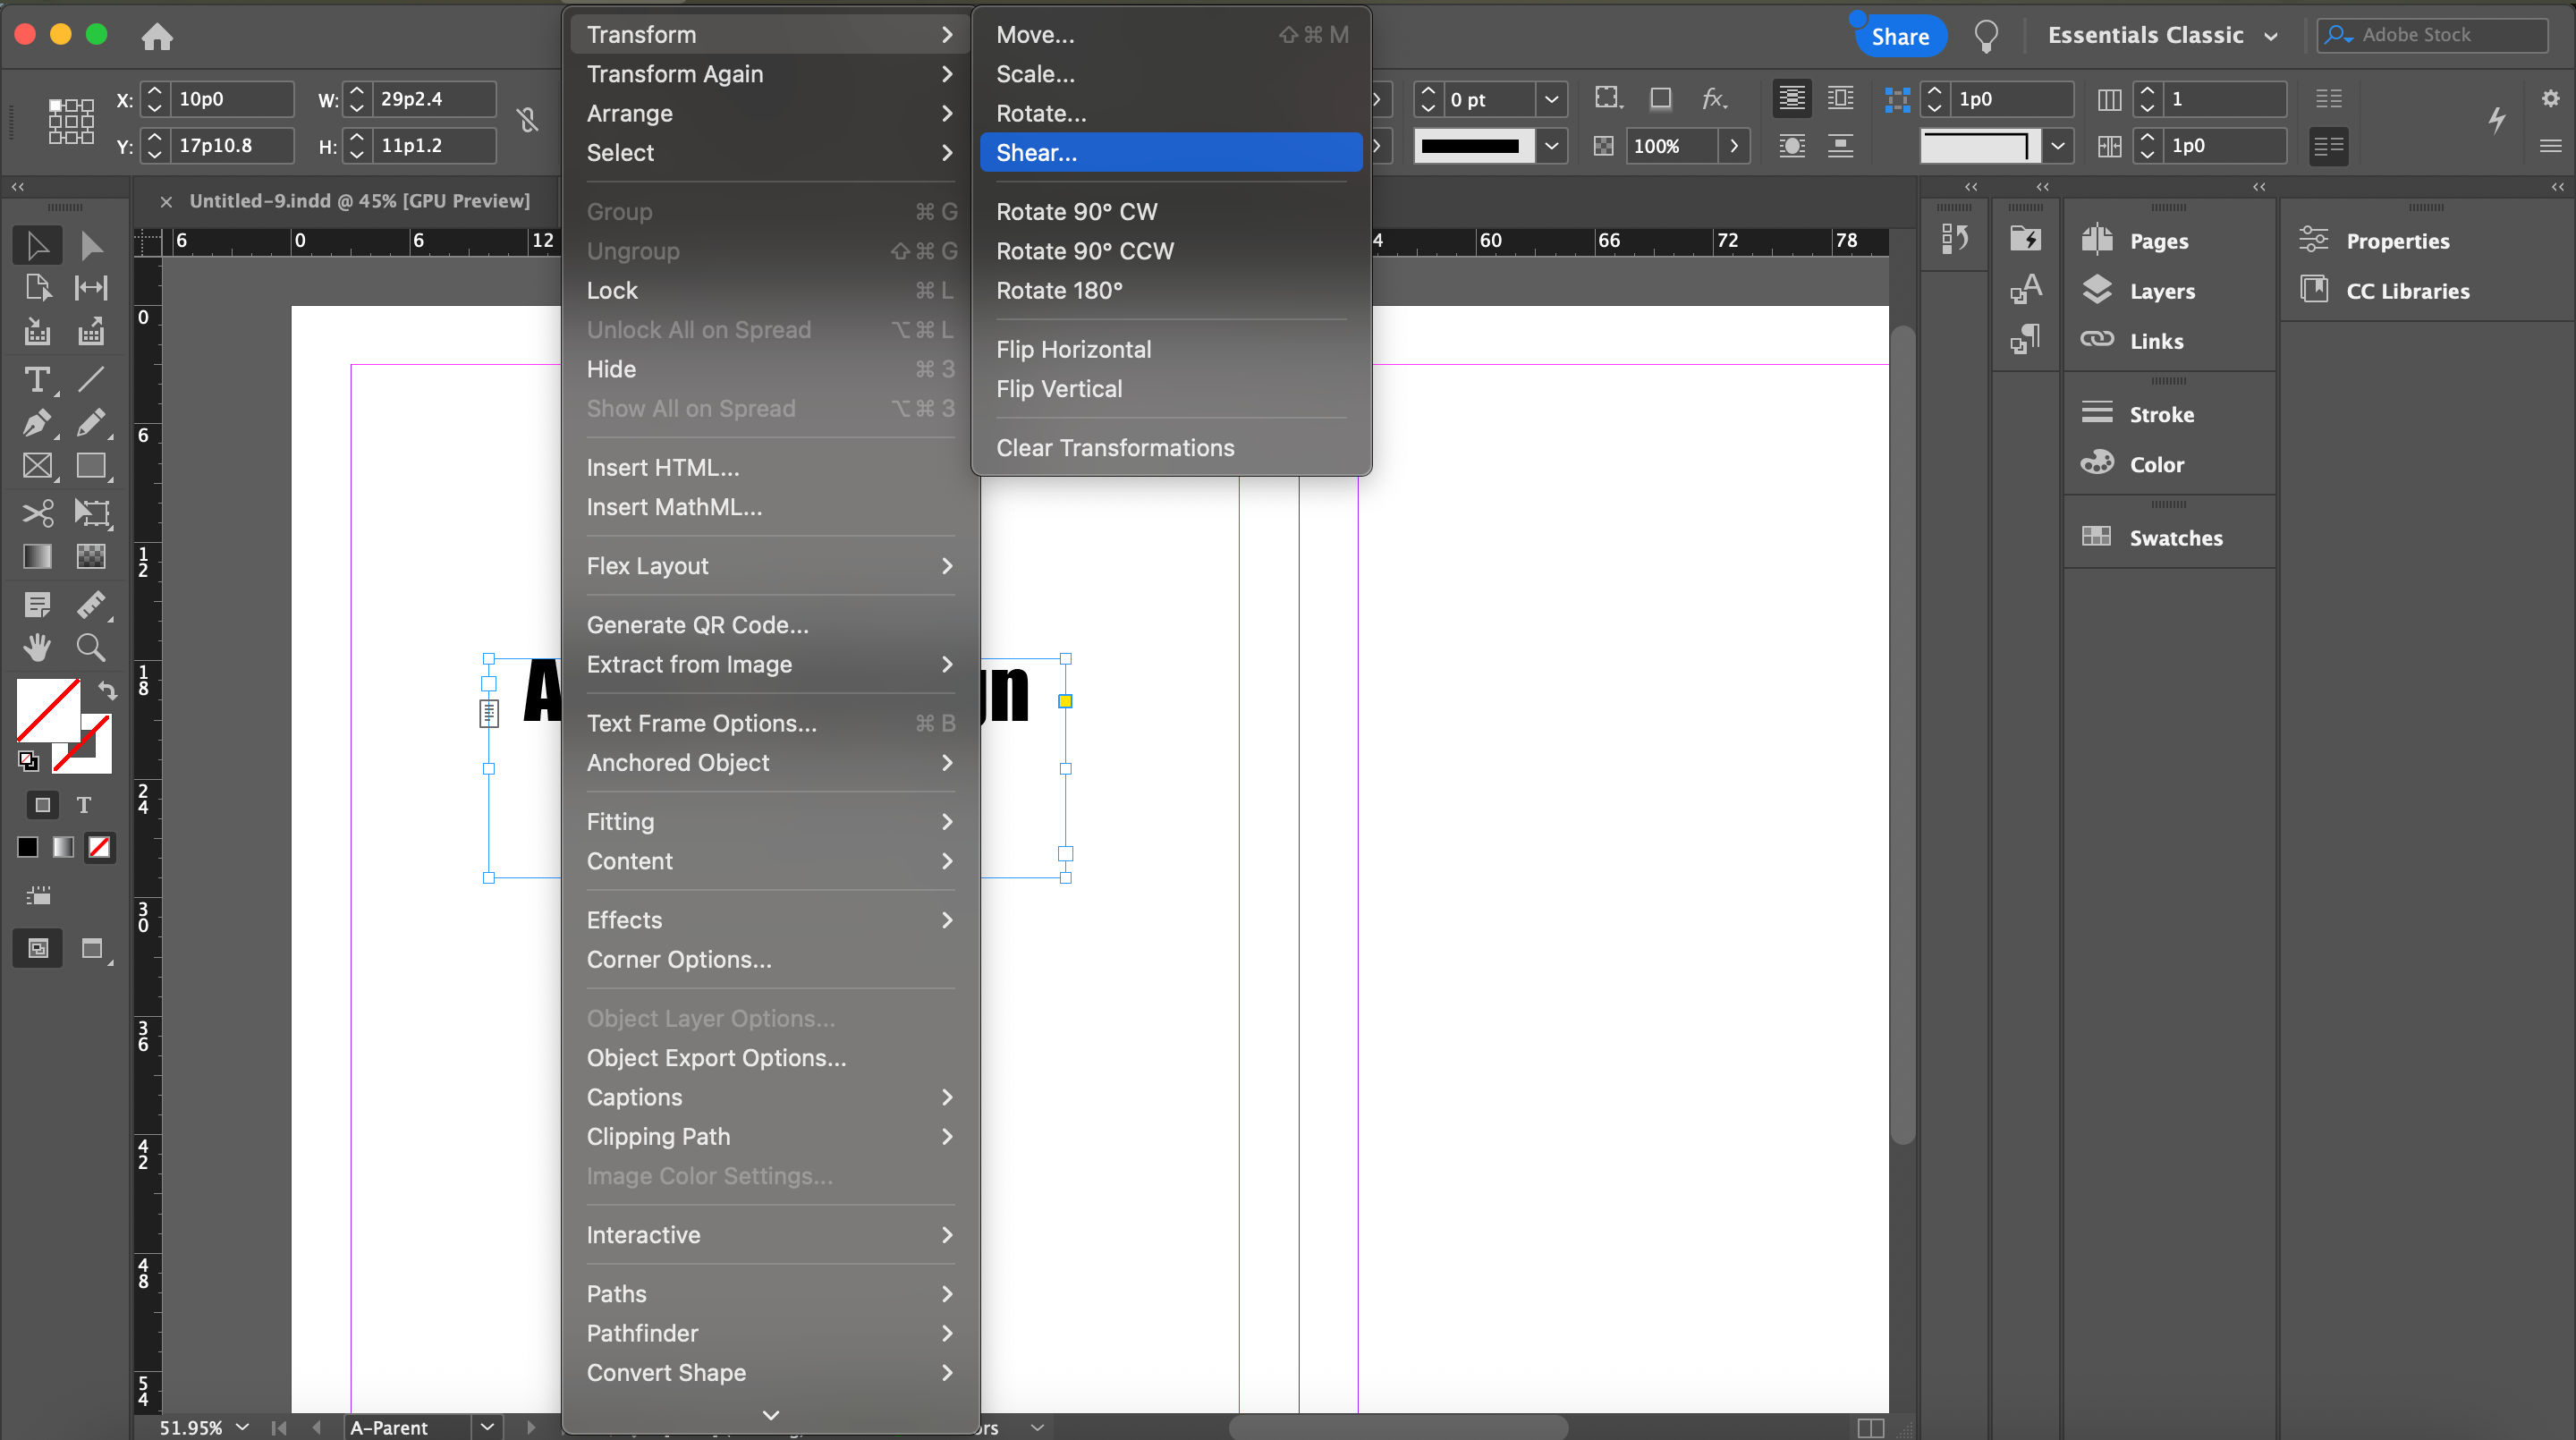Toggle constrain proportions for width and height

[528, 121]
